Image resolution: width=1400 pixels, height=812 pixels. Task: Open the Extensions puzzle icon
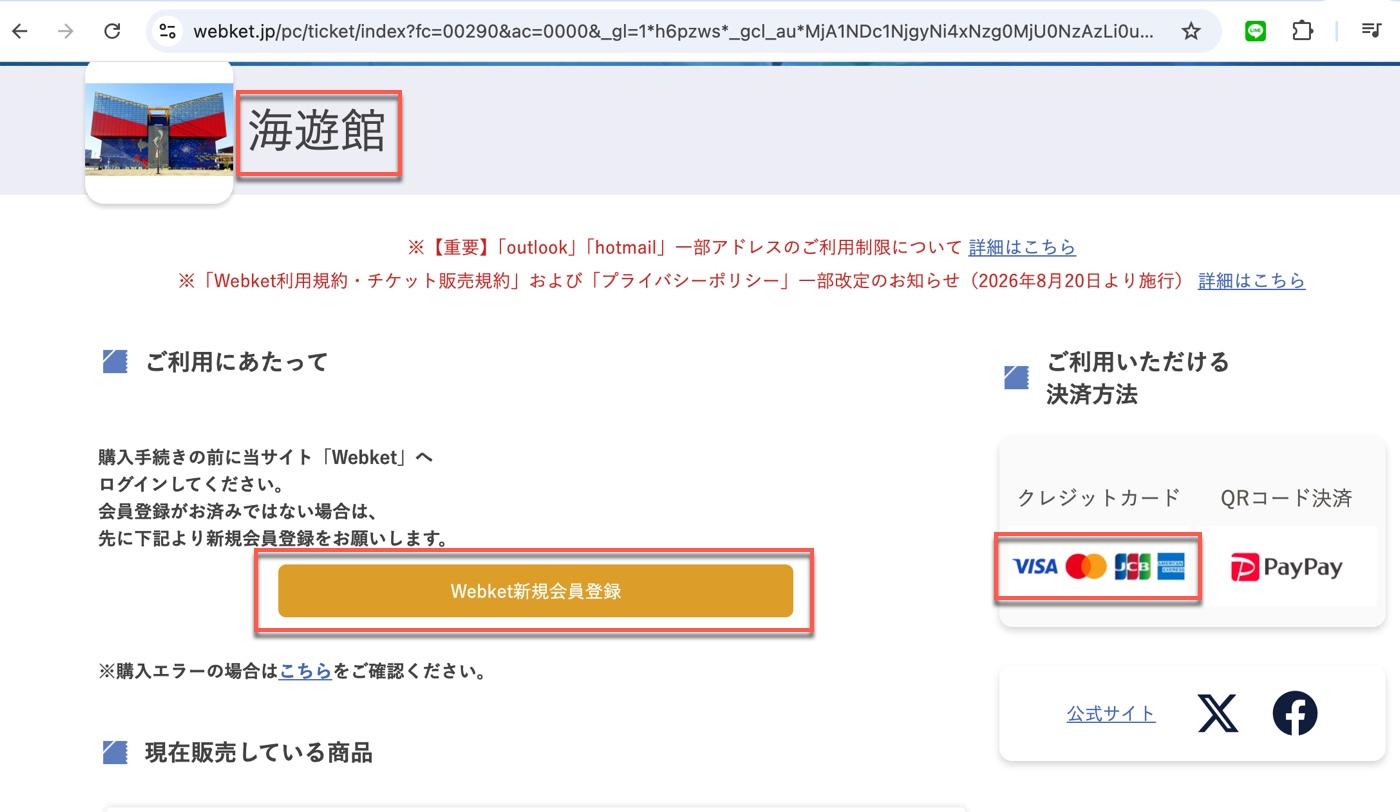[1302, 31]
